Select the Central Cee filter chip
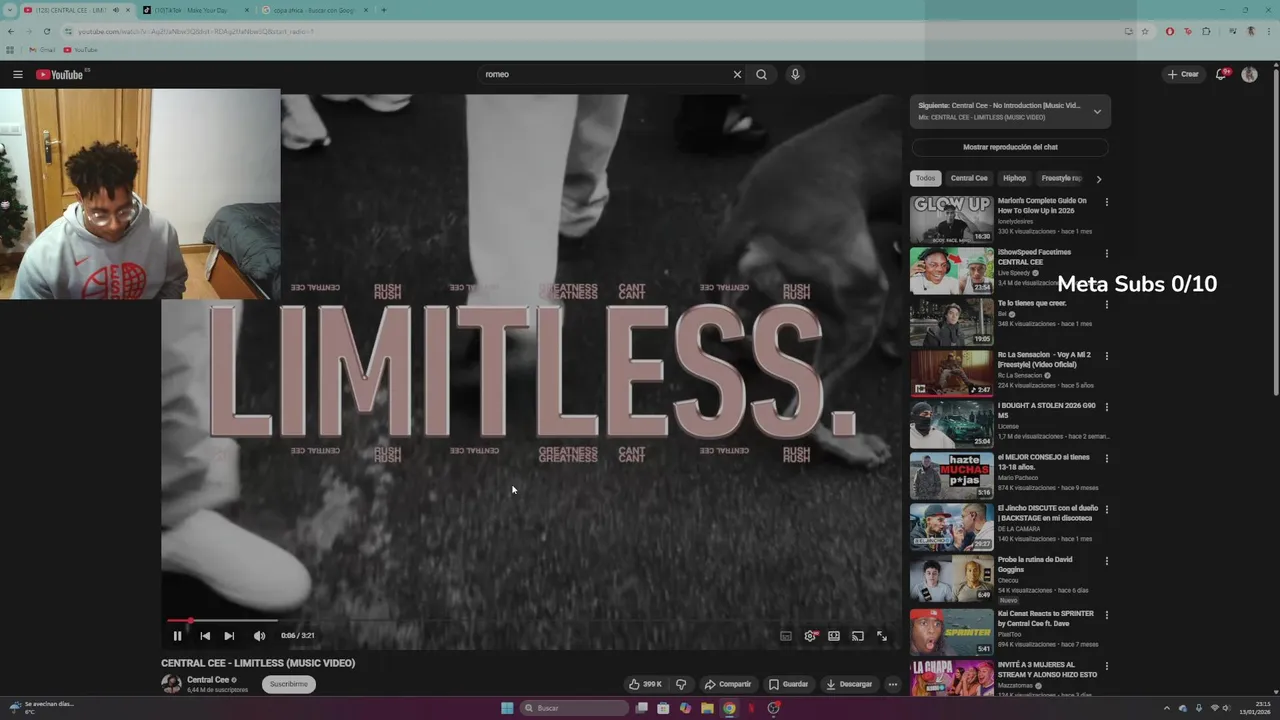 coord(969,178)
